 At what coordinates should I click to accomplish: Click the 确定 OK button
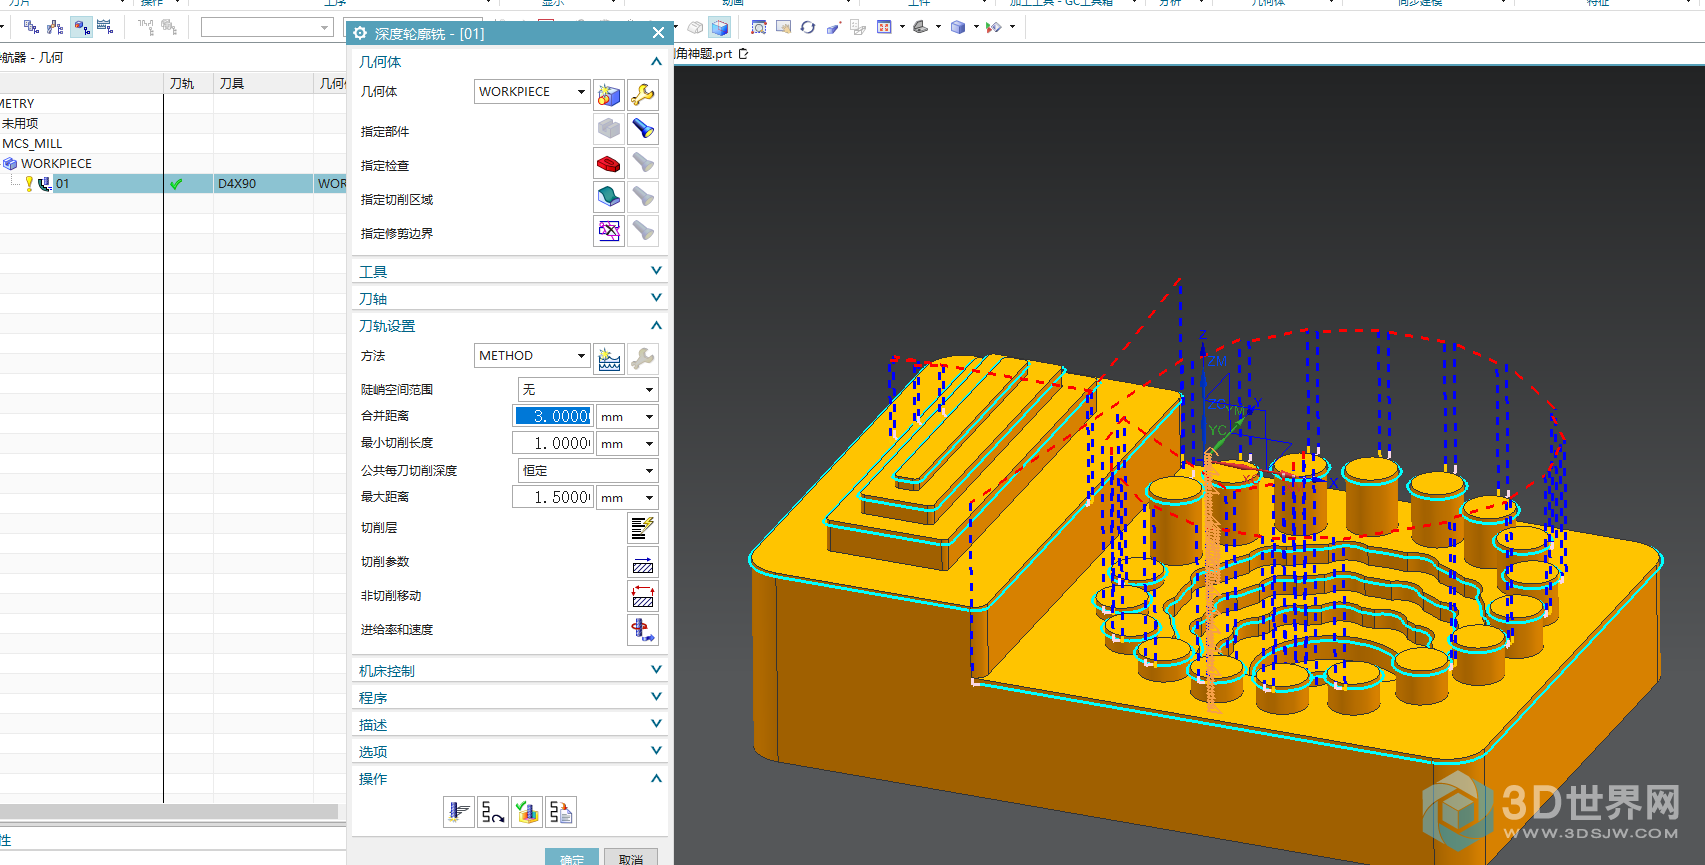572,857
